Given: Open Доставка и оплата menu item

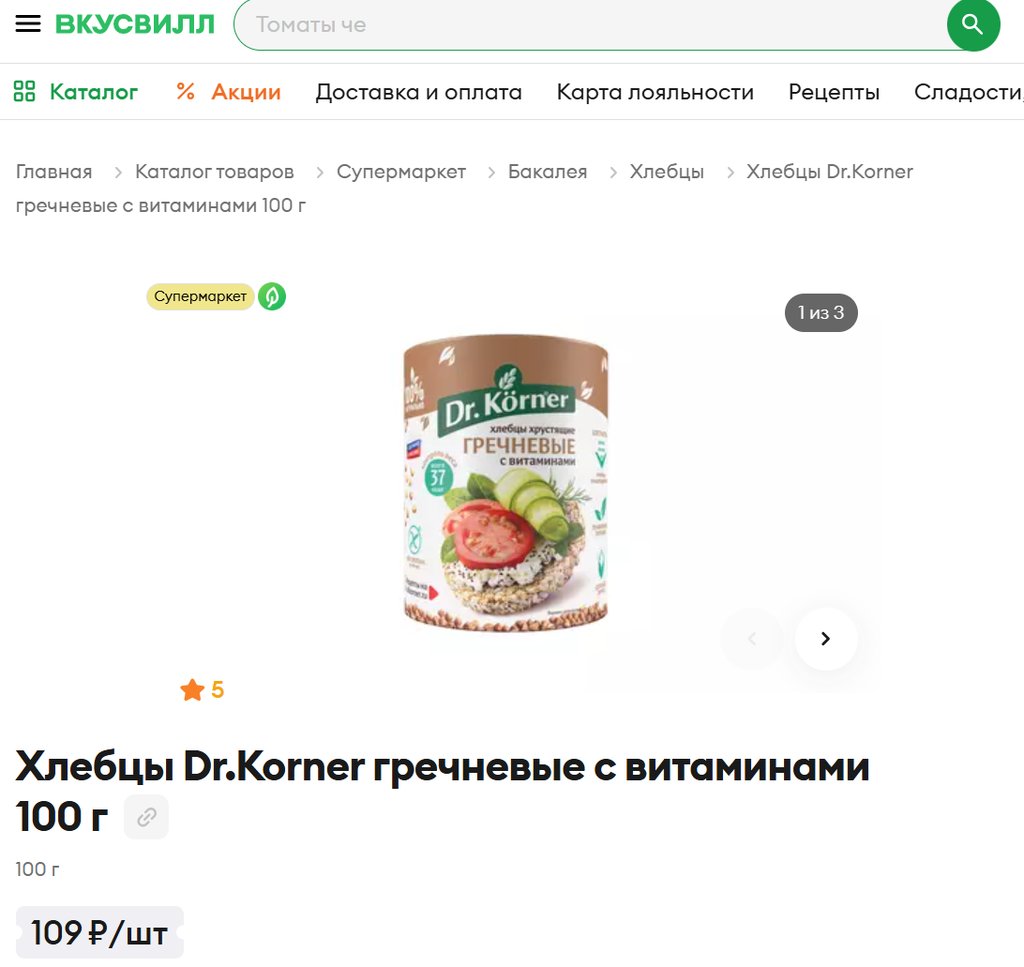Looking at the screenshot, I should pyautogui.click(x=419, y=92).
